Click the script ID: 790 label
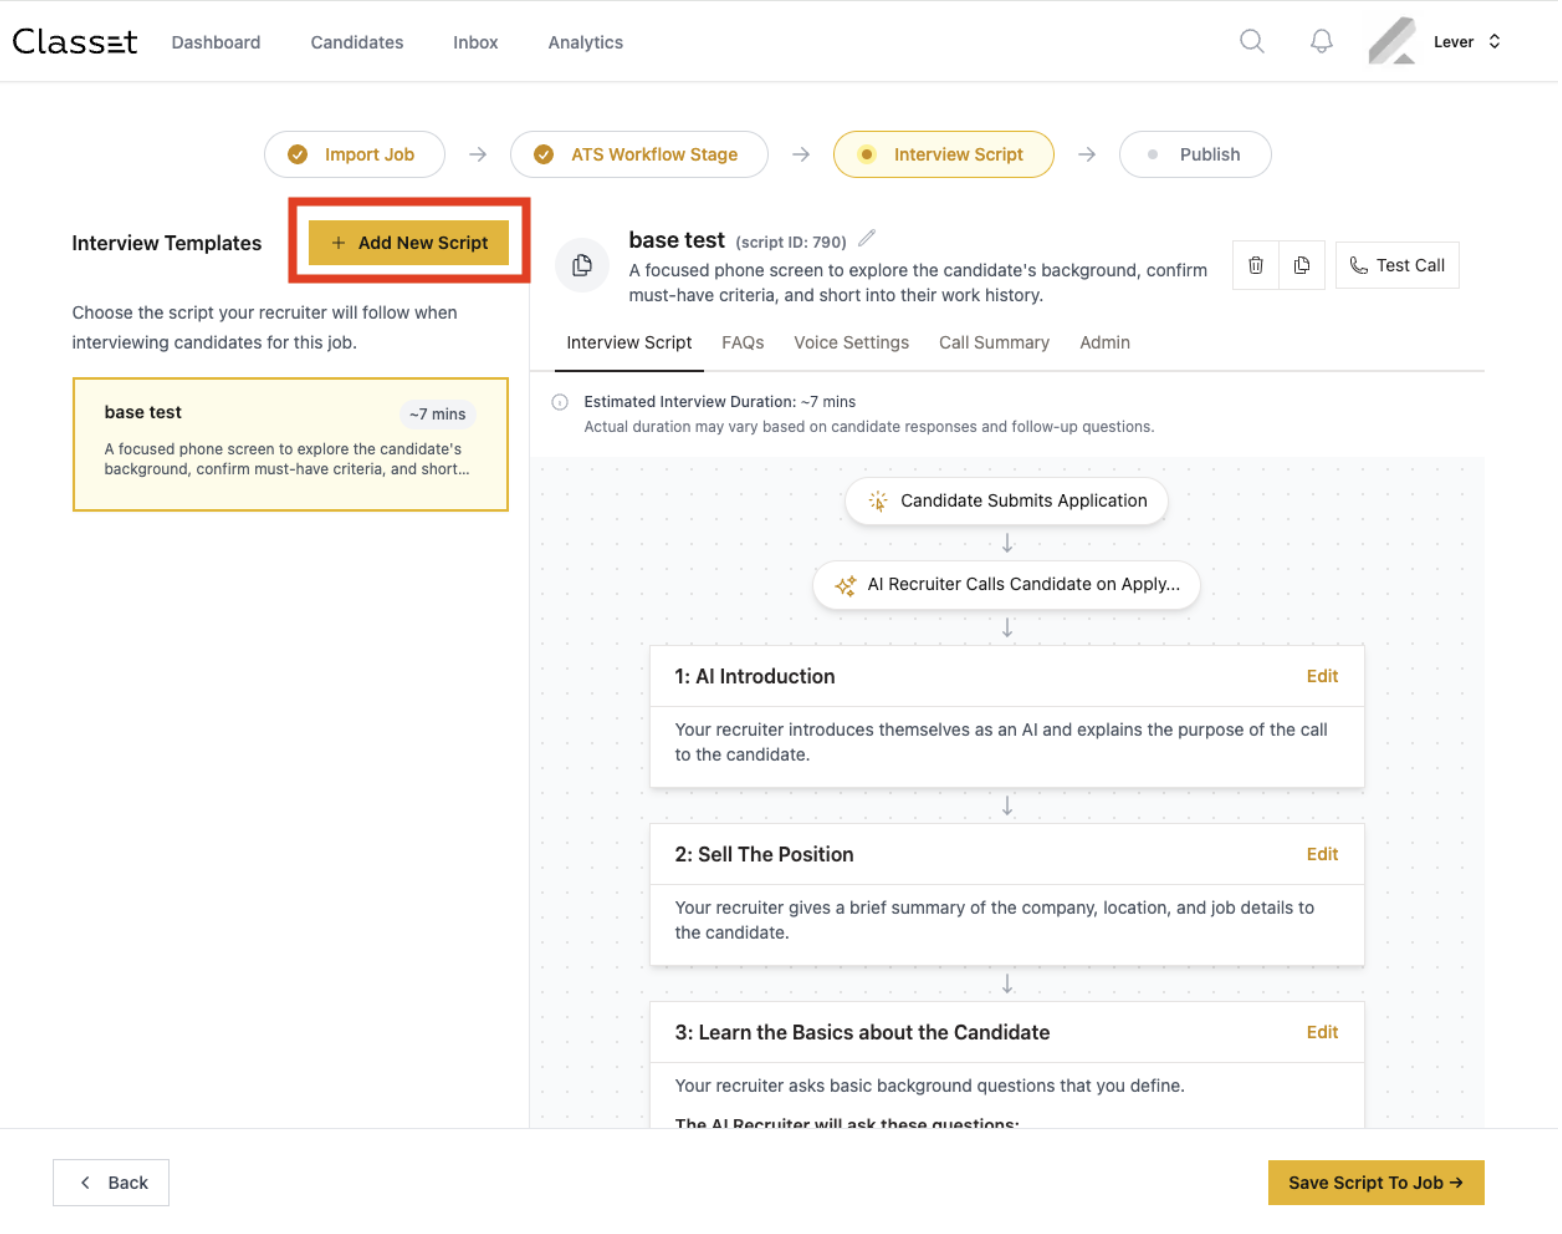The height and width of the screenshot is (1234, 1562). tap(793, 243)
